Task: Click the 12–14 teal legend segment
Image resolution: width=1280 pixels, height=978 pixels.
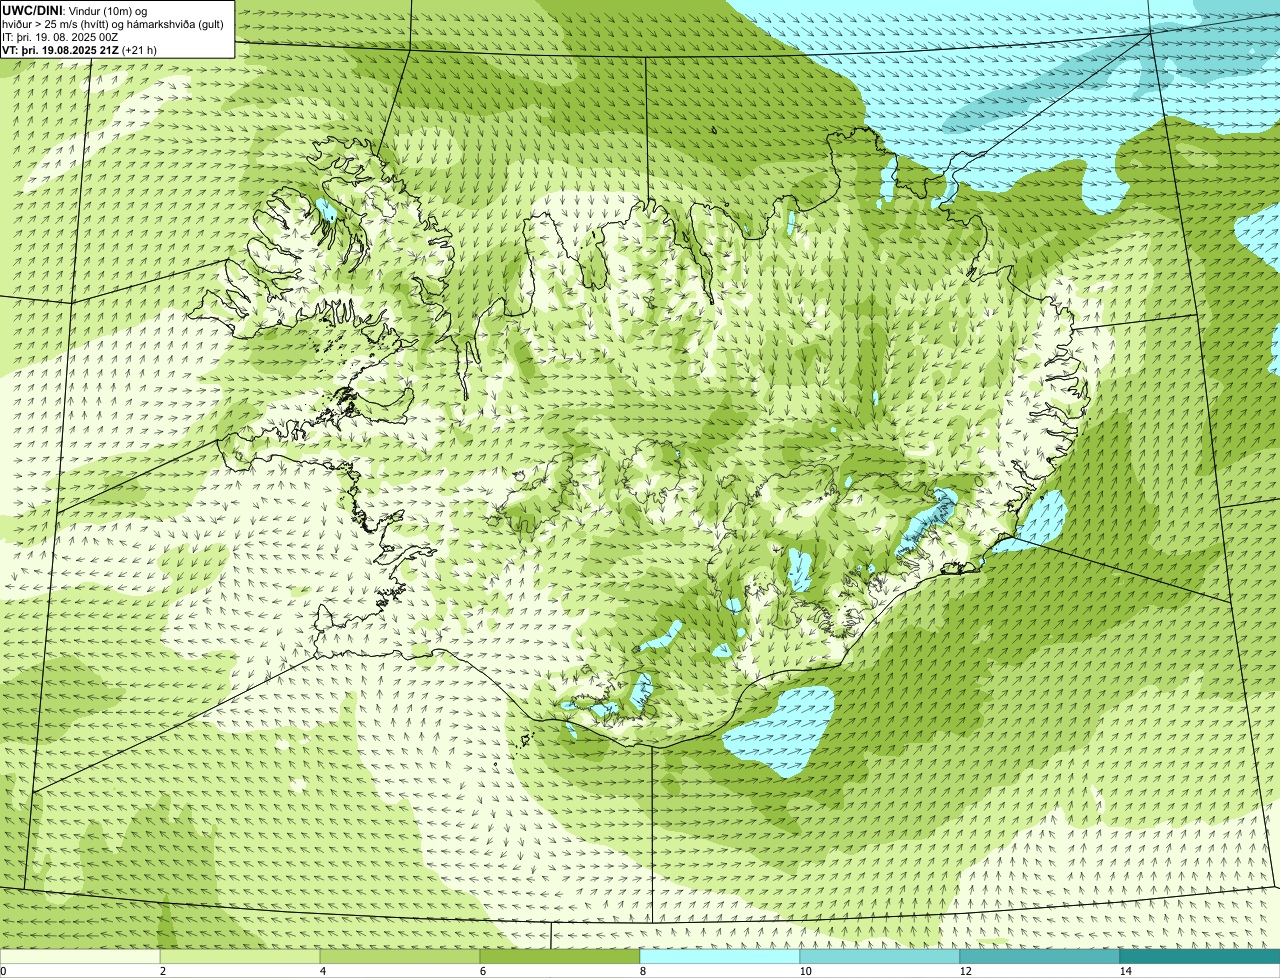Action: pyautogui.click(x=1040, y=956)
